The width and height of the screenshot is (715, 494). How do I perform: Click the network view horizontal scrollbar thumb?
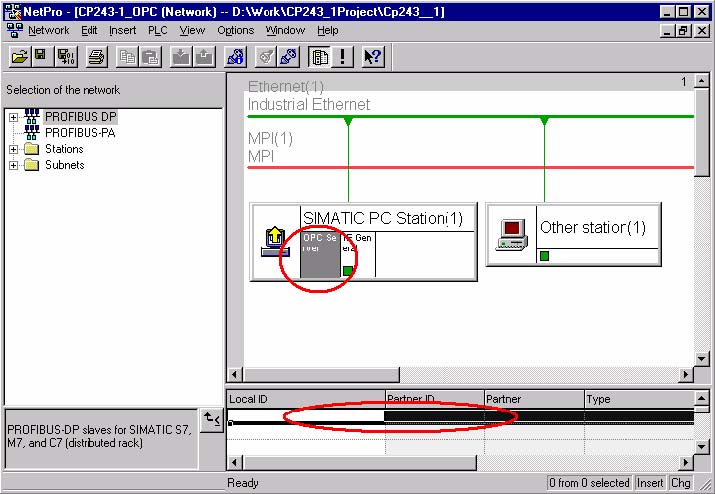pos(321,374)
